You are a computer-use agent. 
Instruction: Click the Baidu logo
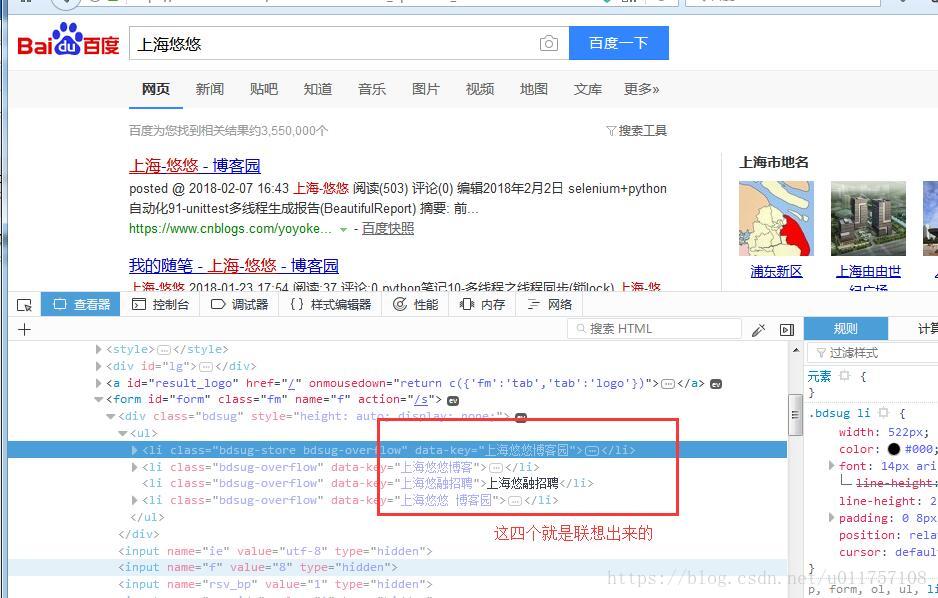pos(68,40)
